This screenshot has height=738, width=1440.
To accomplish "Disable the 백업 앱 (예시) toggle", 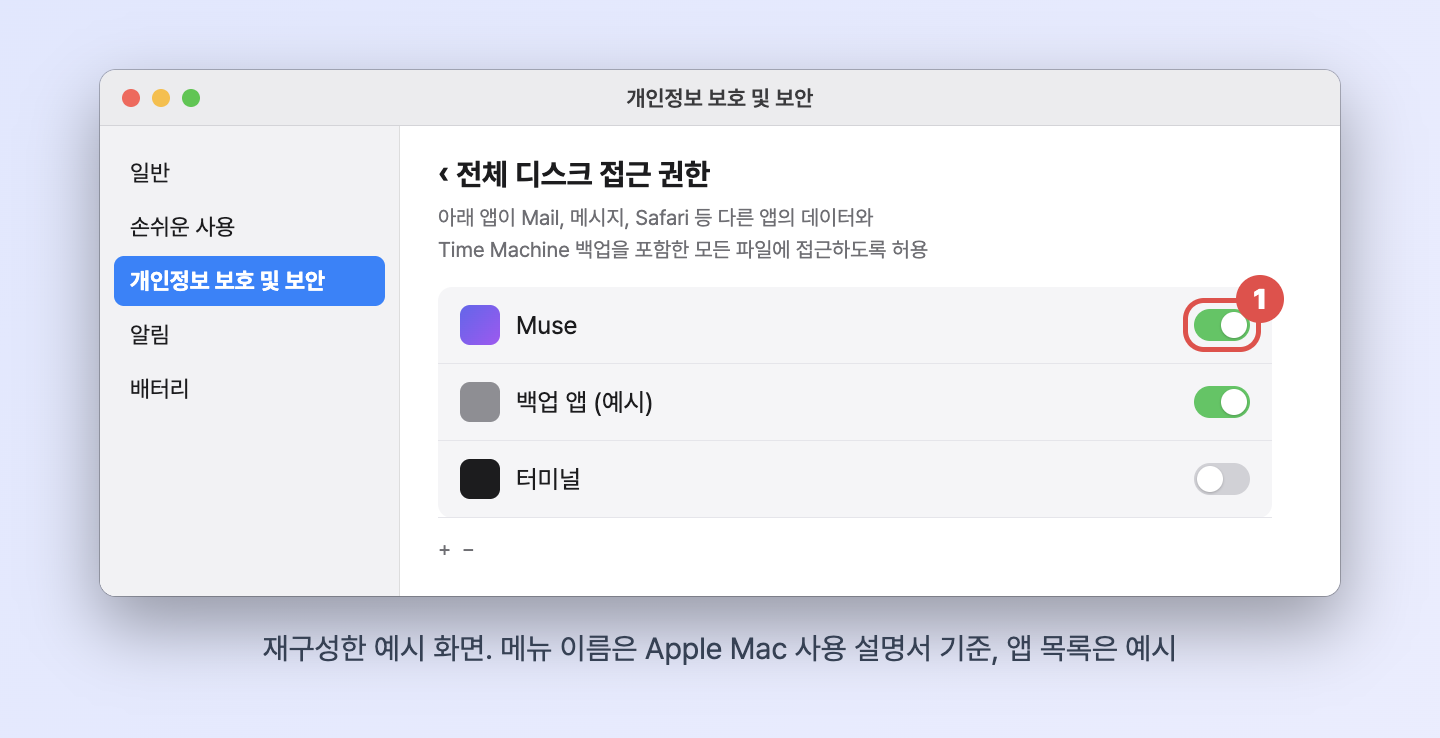I will pos(1222,402).
